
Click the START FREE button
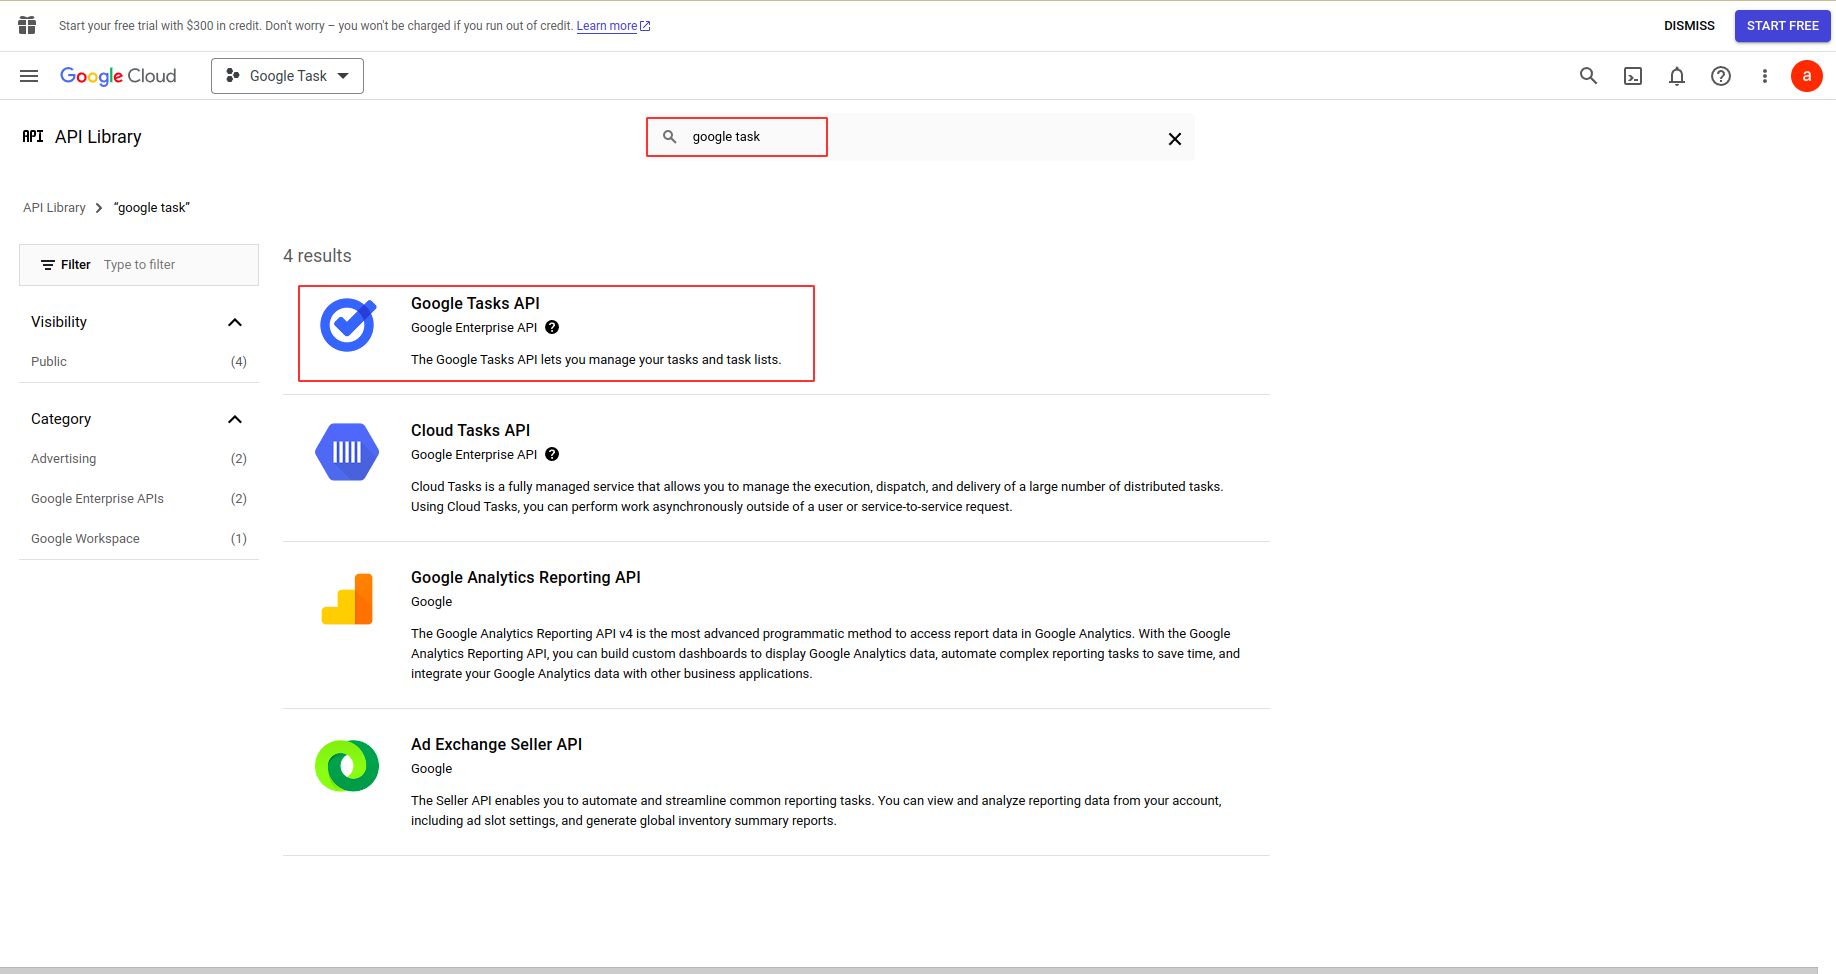click(x=1782, y=26)
